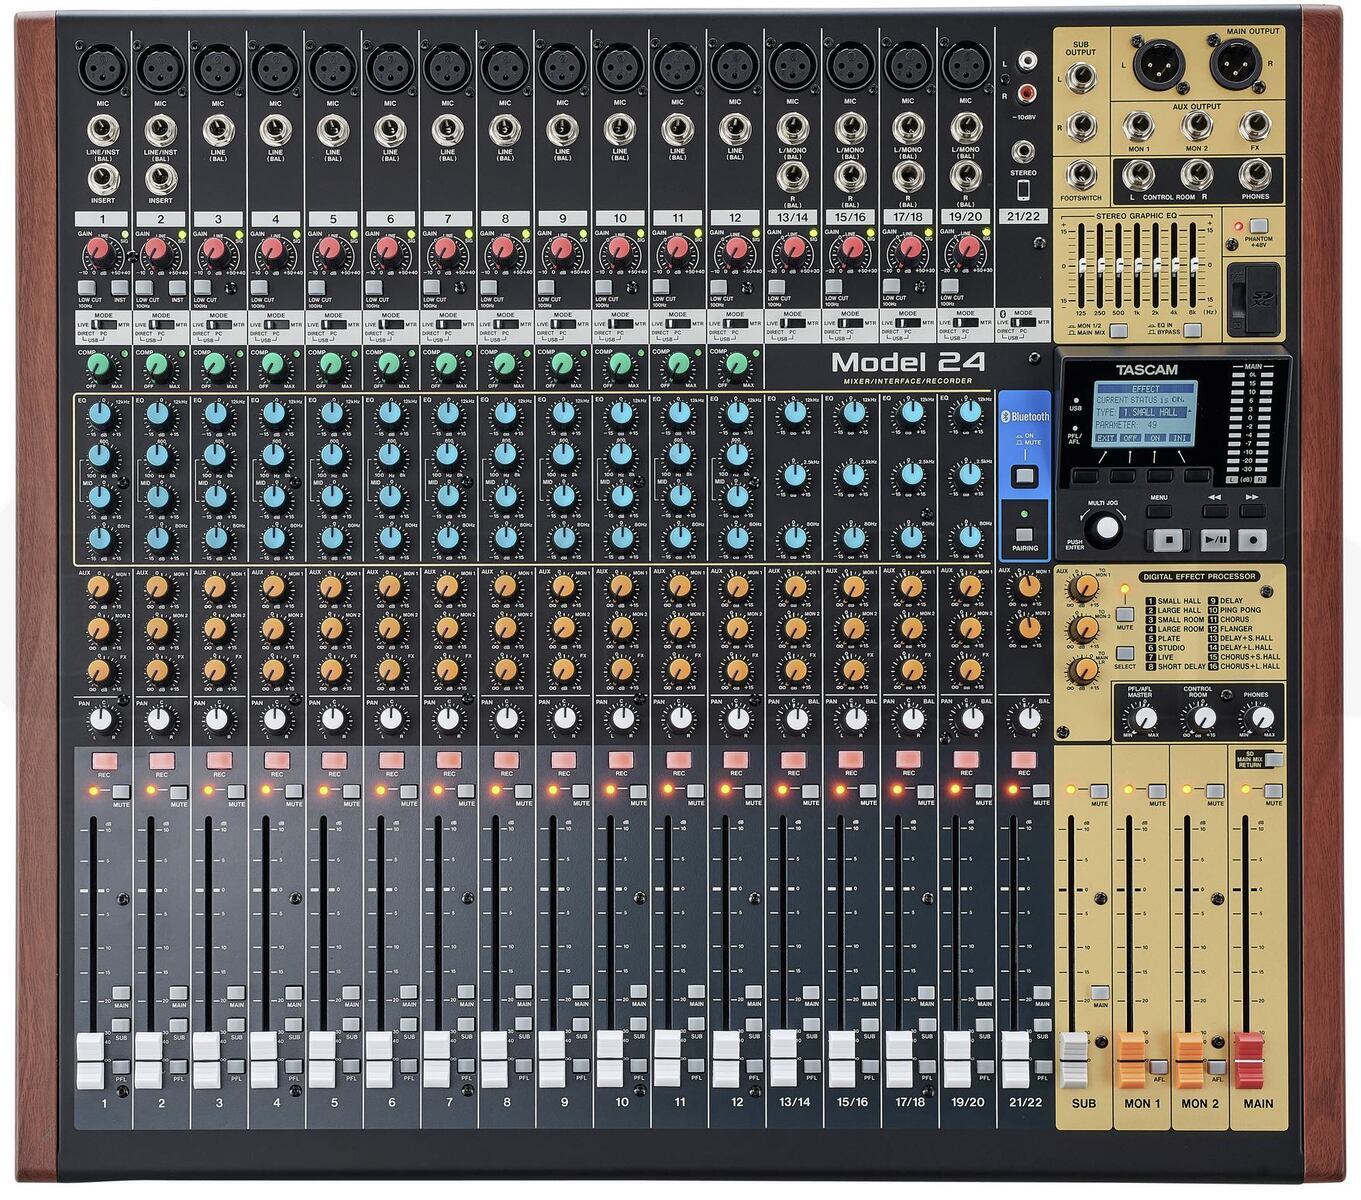Click the channel 1 fader cap
This screenshot has height=1200, width=1361.
pyautogui.click(x=91, y=1062)
